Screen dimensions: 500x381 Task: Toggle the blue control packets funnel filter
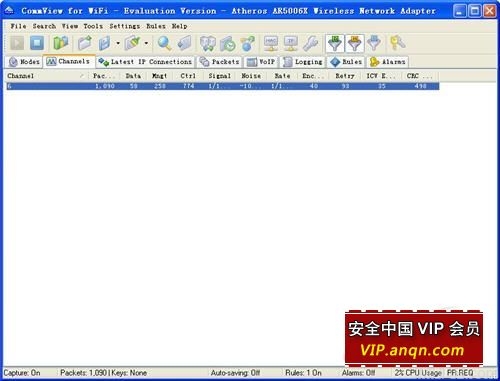click(374, 43)
